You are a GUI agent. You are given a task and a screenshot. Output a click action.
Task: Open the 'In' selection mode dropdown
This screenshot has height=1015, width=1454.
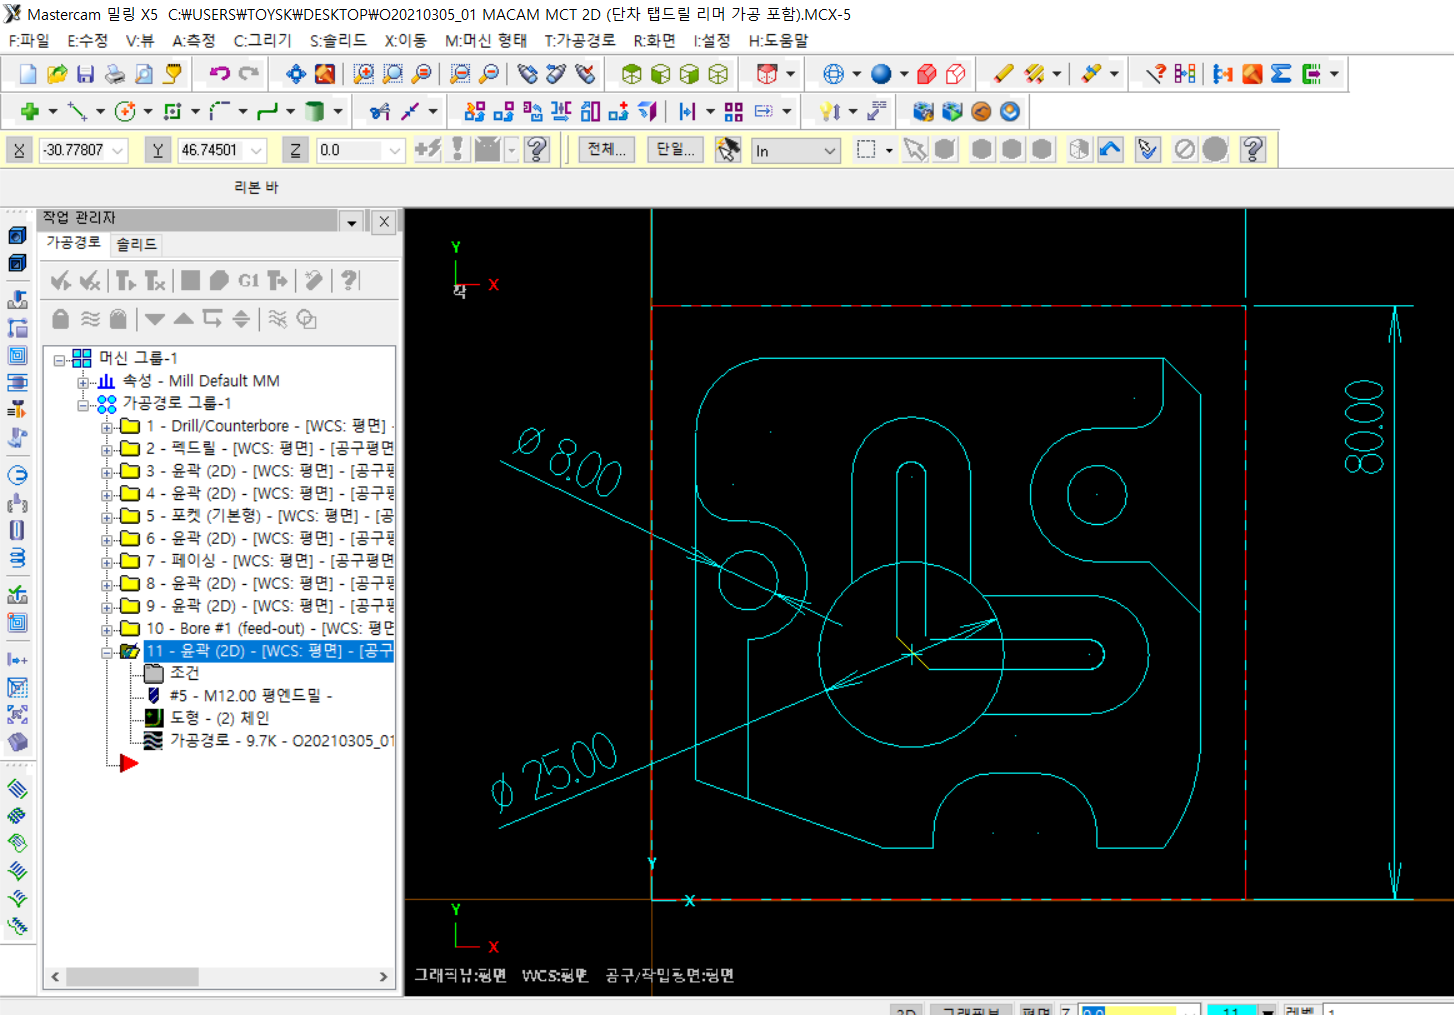pos(830,151)
